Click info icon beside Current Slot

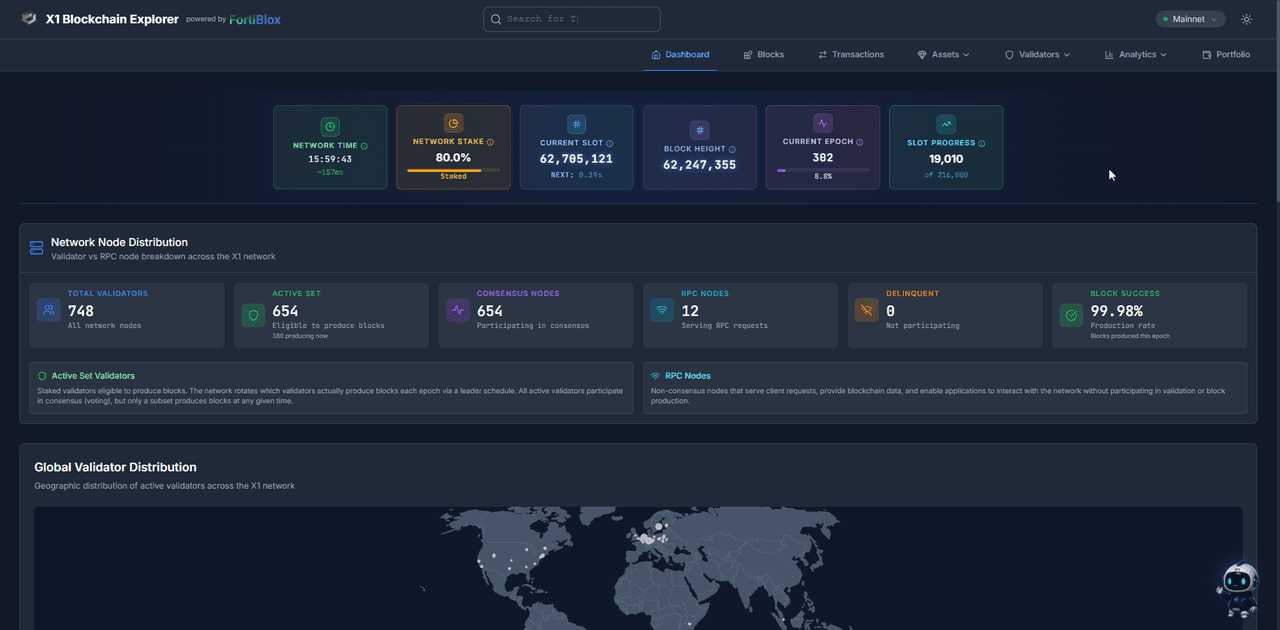[x=609, y=144]
